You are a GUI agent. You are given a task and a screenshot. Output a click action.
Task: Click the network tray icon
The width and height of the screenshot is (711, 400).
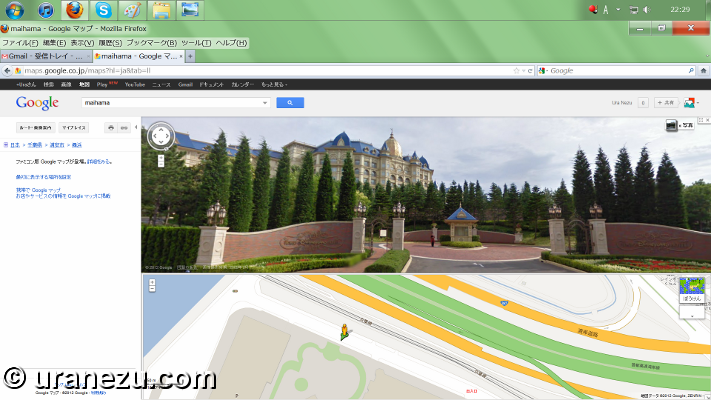tap(633, 10)
